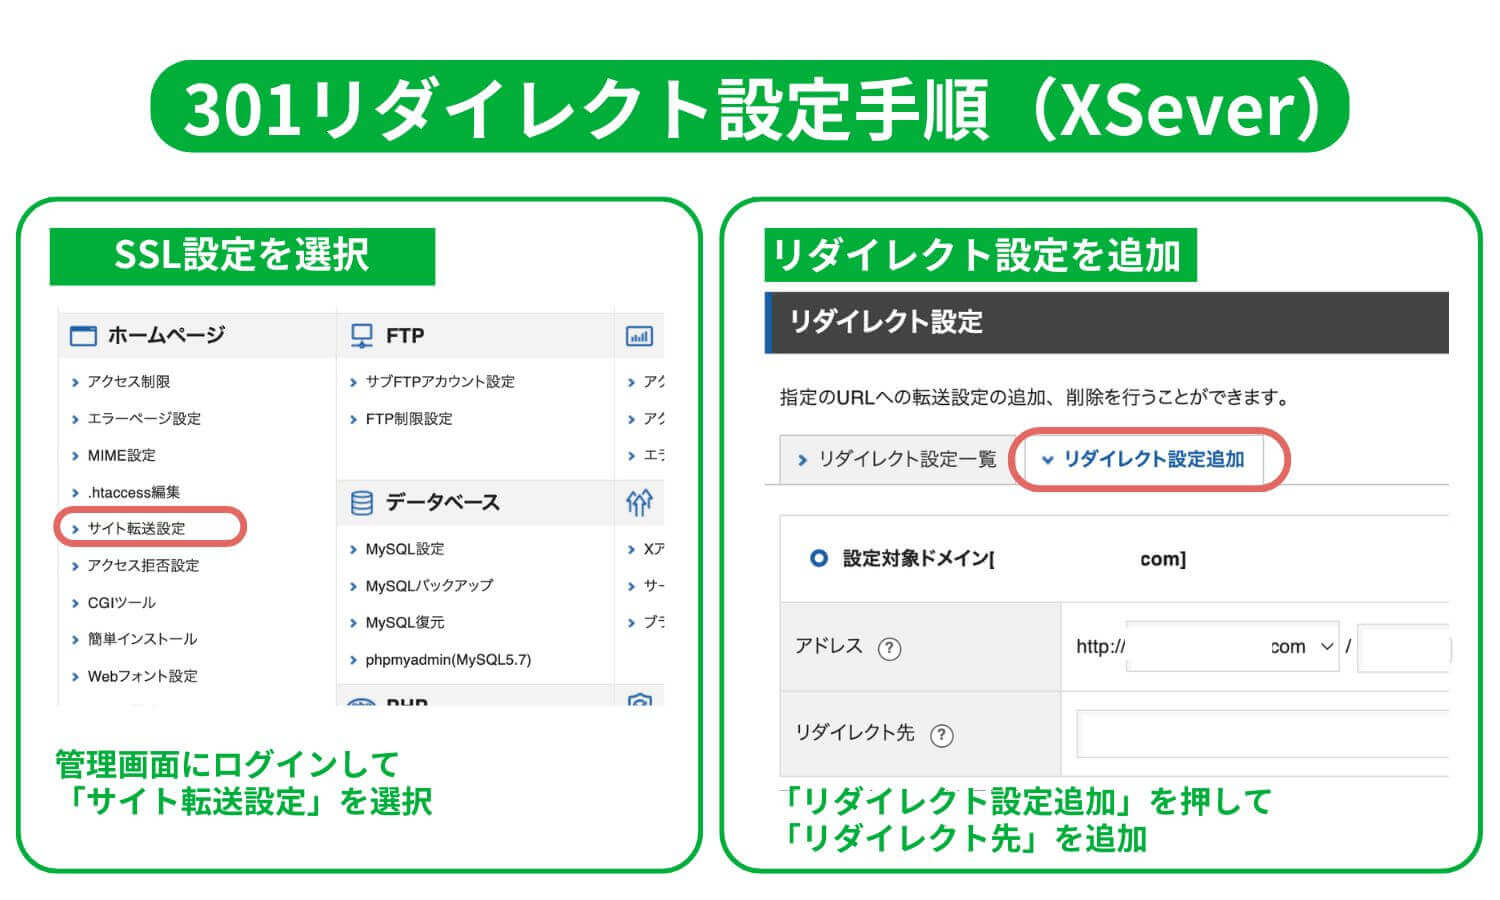The image size is (1500, 900).
Task: Open MySQLバックアップ link
Action: click(x=429, y=586)
